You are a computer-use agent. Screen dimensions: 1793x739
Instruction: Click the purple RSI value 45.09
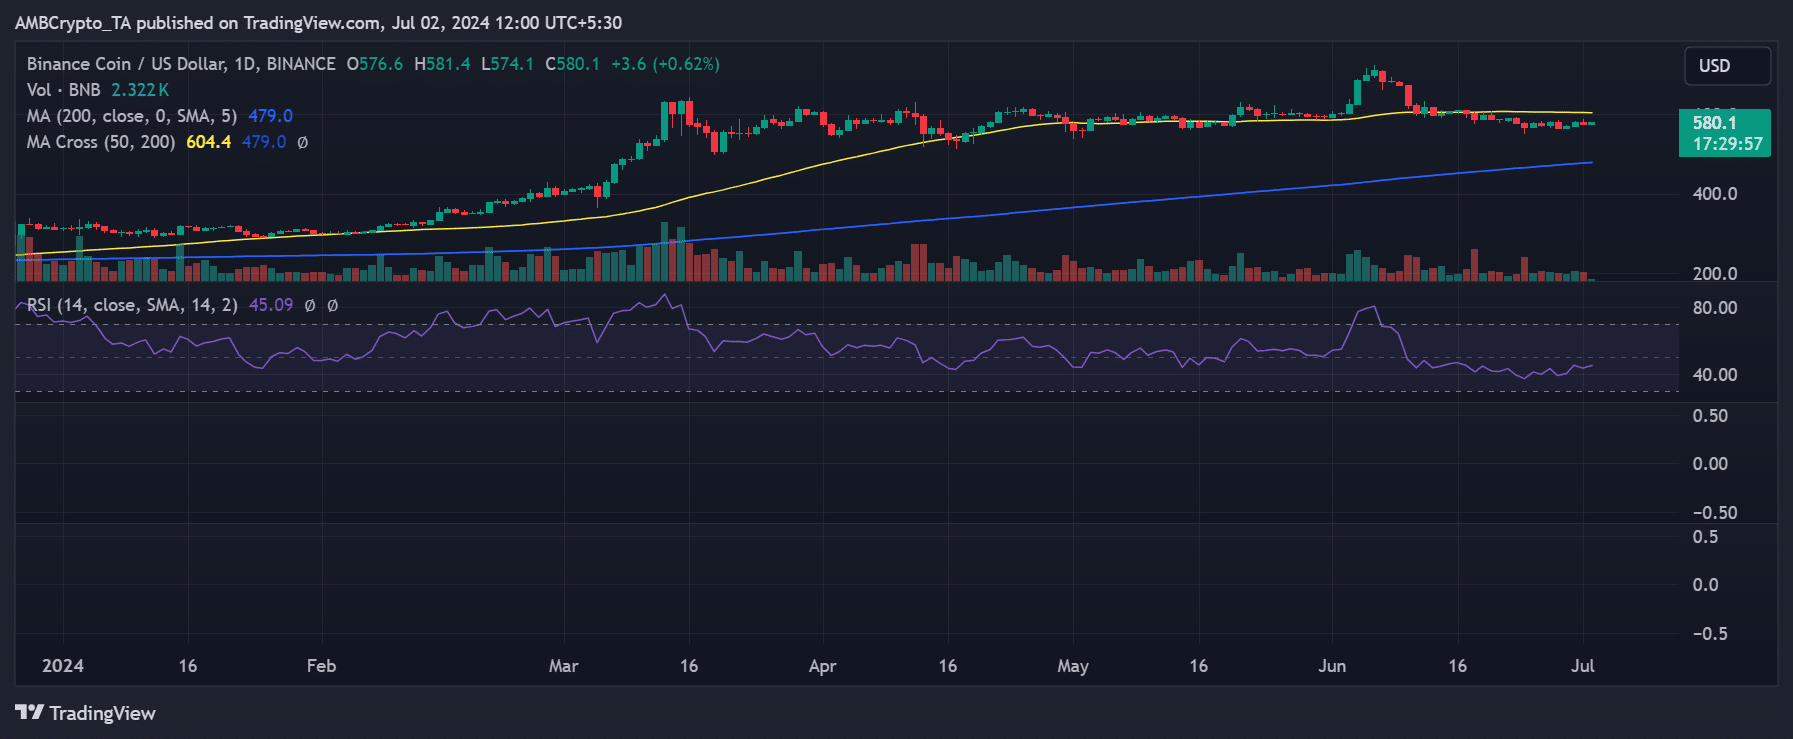pyautogui.click(x=271, y=305)
